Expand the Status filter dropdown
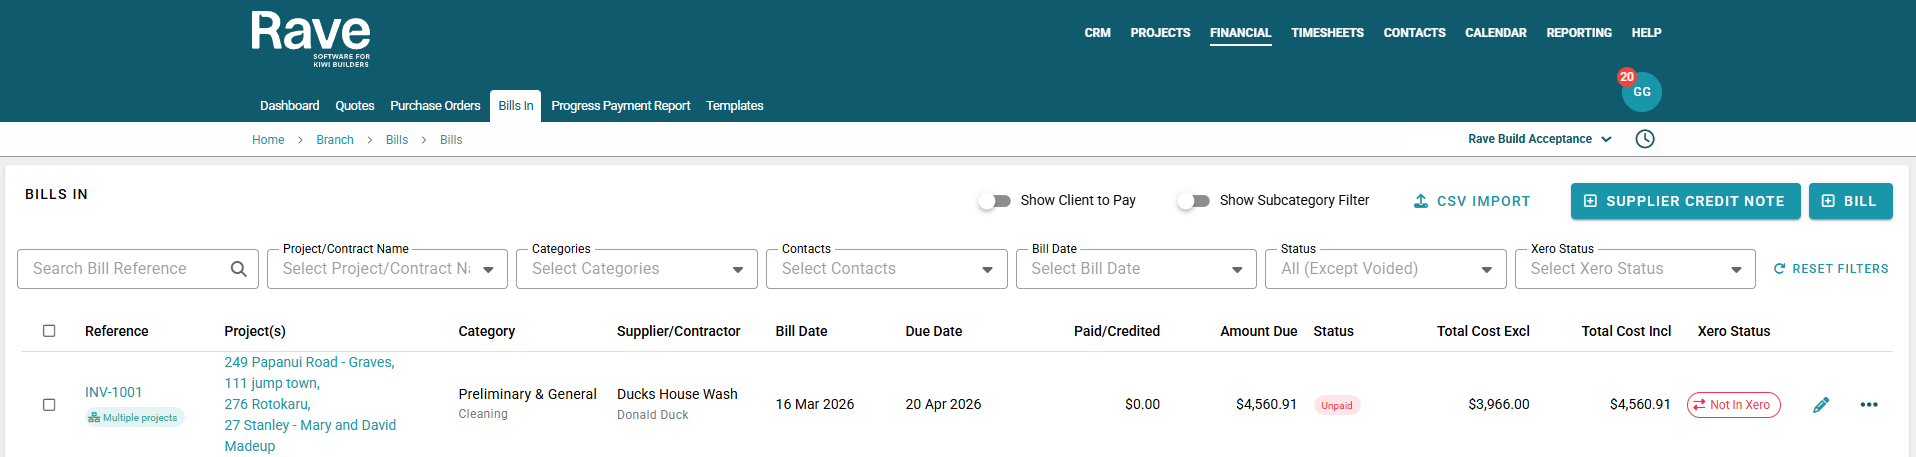The image size is (1916, 457). [1385, 269]
